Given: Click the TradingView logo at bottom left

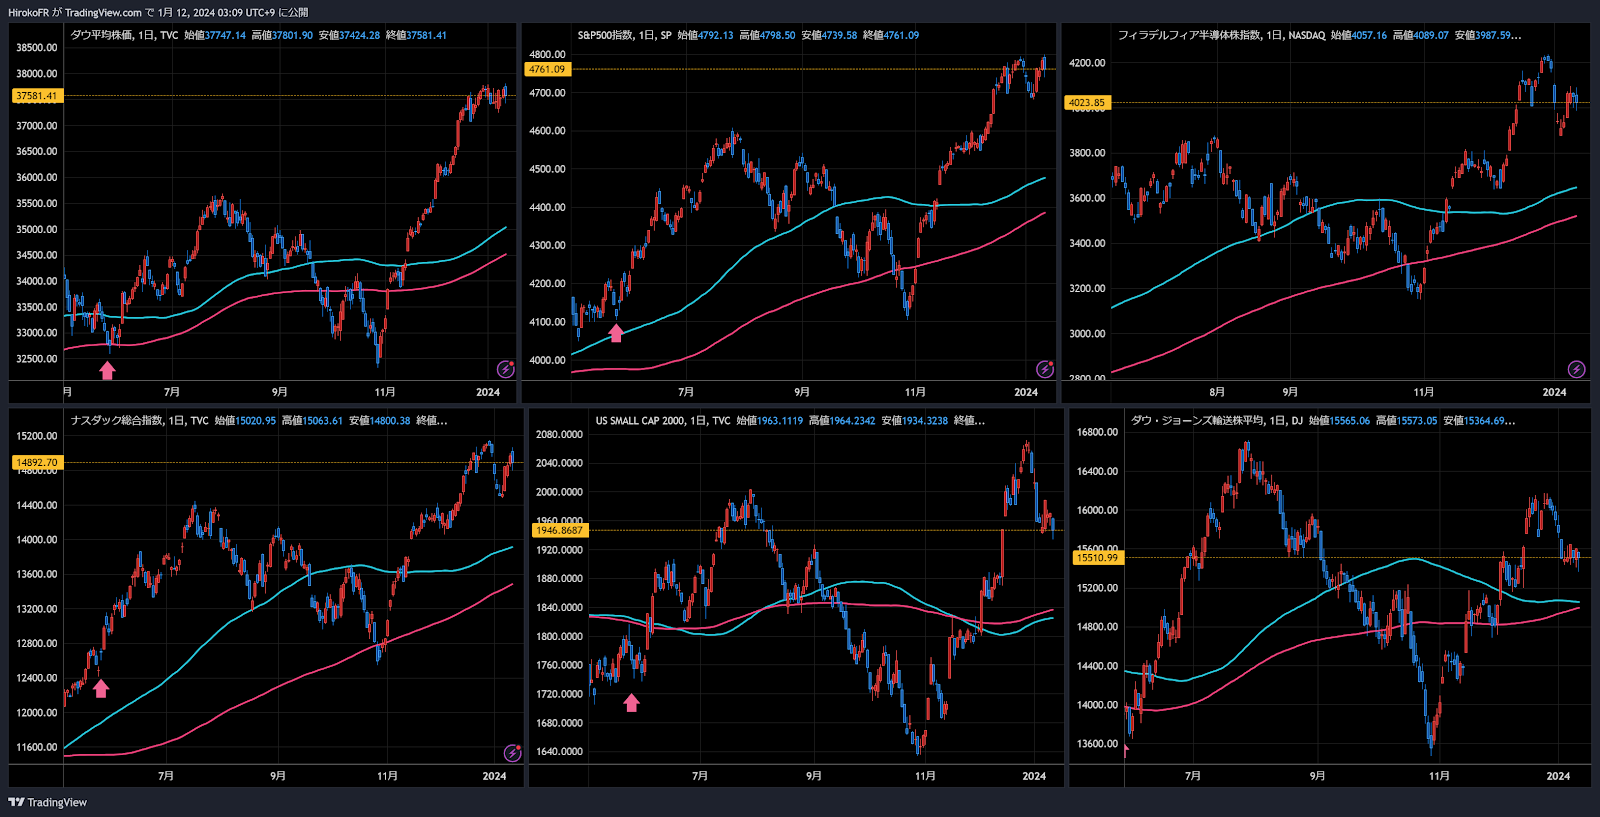Looking at the screenshot, I should click(47, 802).
